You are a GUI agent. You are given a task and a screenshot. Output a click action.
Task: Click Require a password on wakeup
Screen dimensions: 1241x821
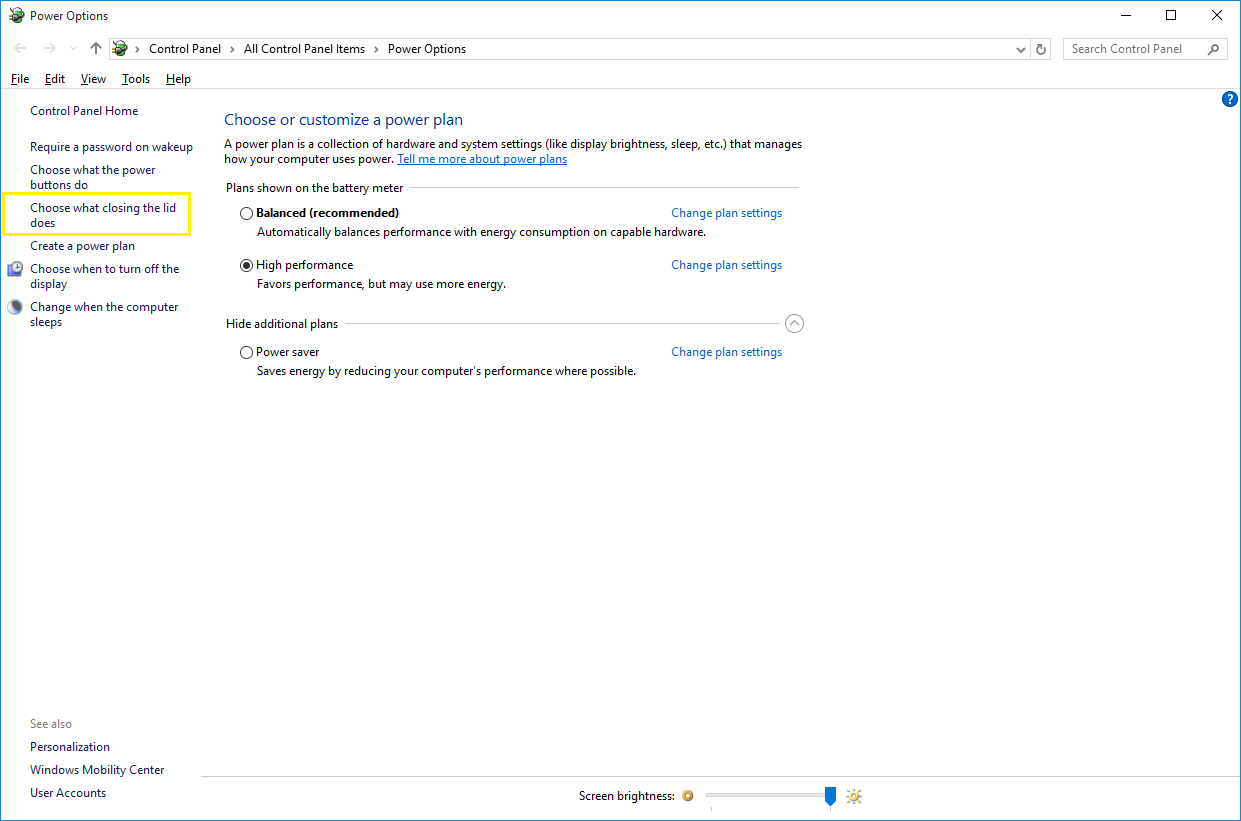[111, 147]
